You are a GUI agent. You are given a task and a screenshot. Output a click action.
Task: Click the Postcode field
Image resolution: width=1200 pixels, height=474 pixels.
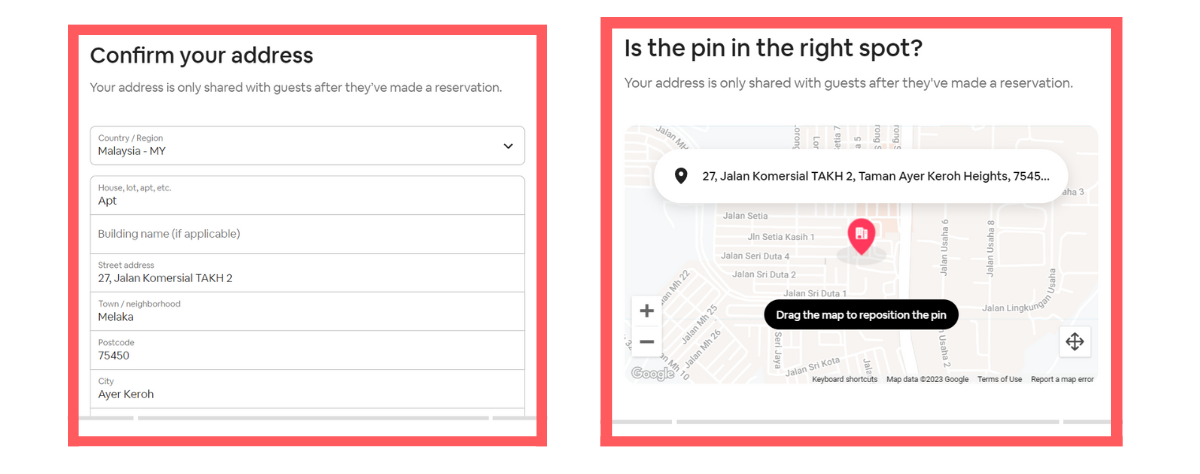306,350
